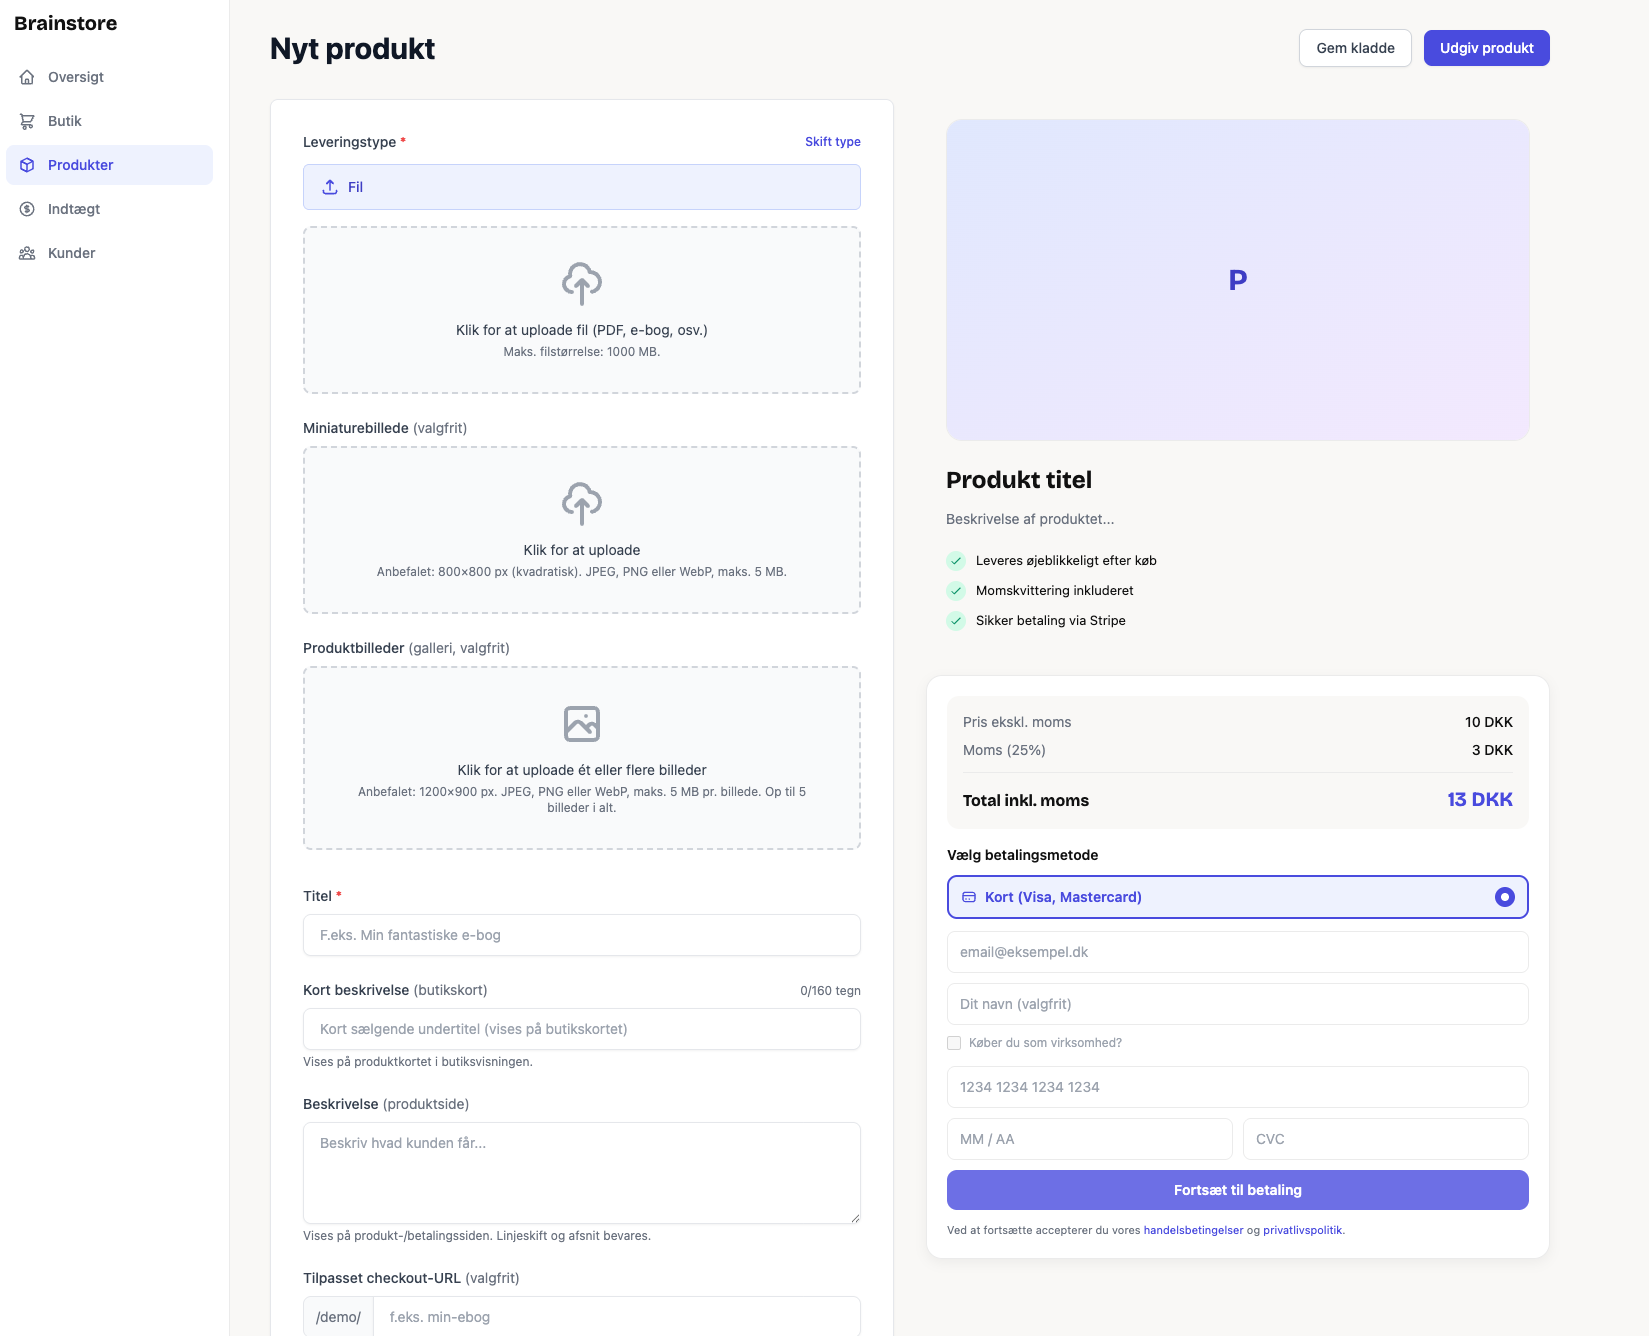
Task: Click the email@eksempel.dk input field
Action: [x=1238, y=952]
